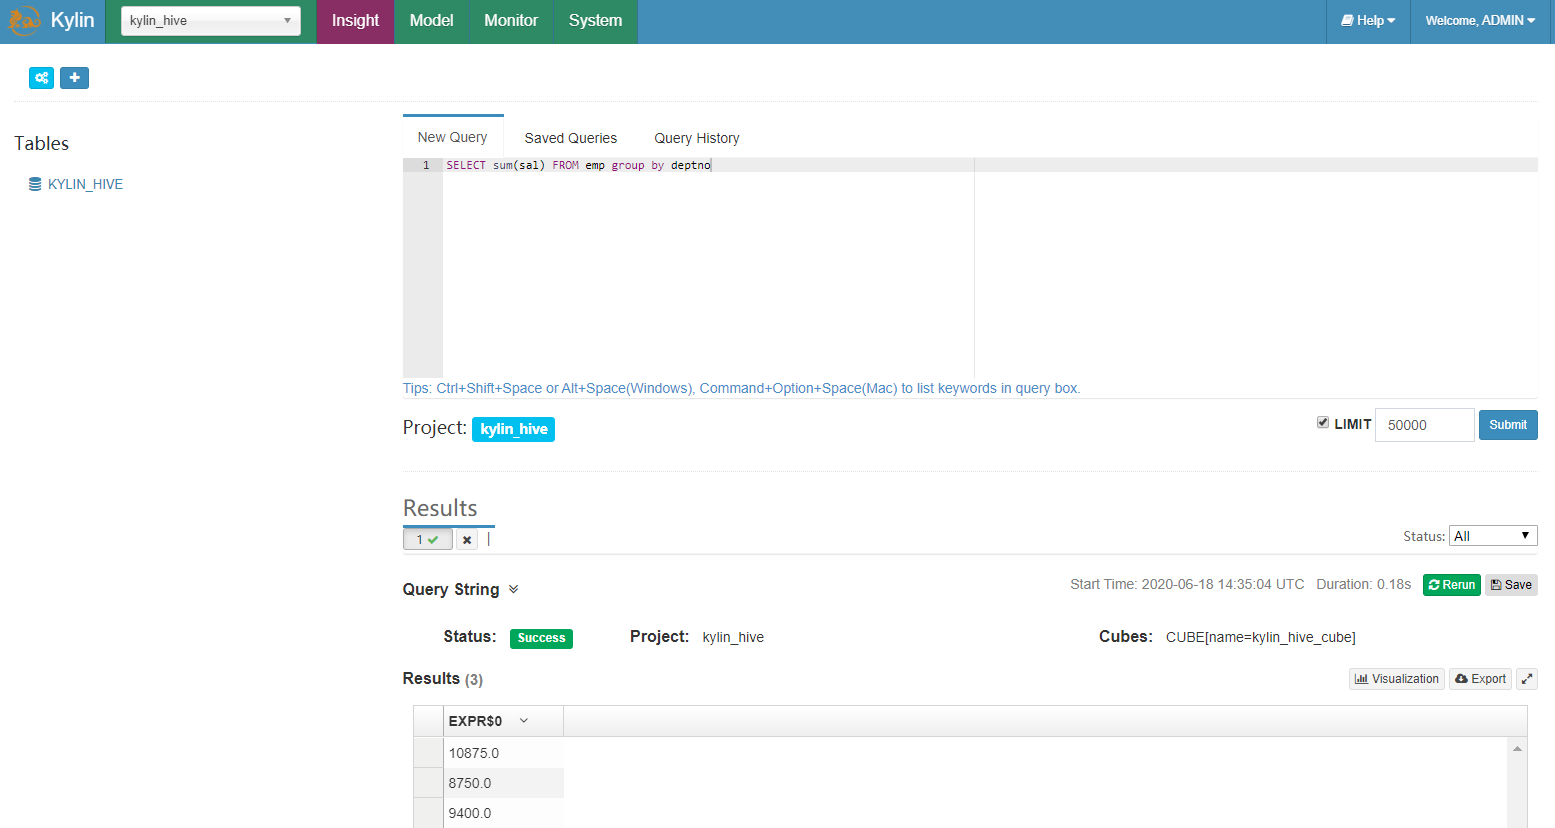Click the Success status badge
This screenshot has height=828, width=1555.
[541, 638]
